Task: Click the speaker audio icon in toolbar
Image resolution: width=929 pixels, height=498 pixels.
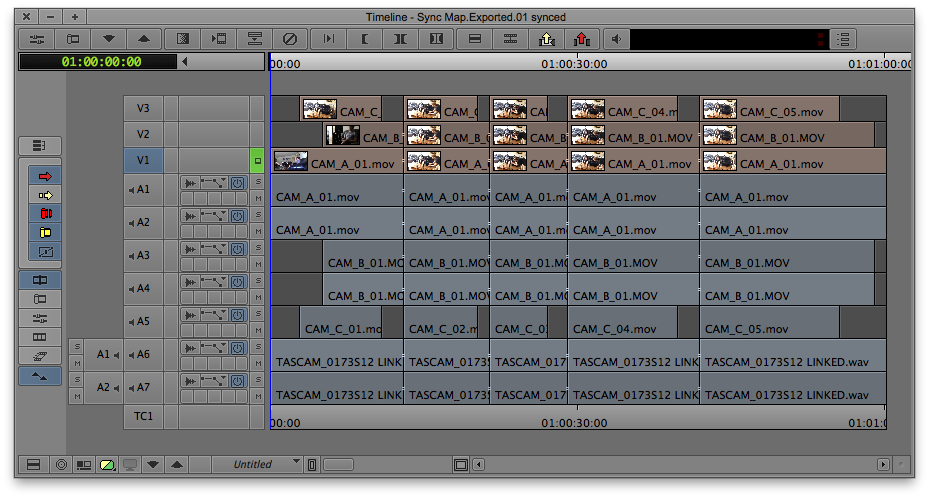Action: click(x=617, y=40)
